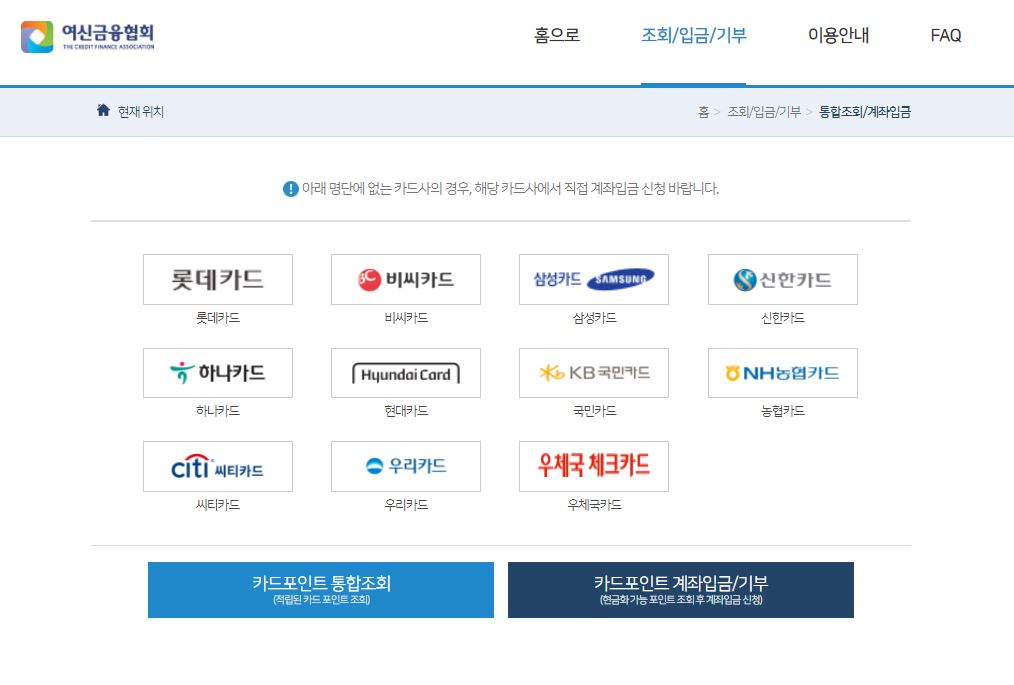Go to 홈으로 menu

557,35
